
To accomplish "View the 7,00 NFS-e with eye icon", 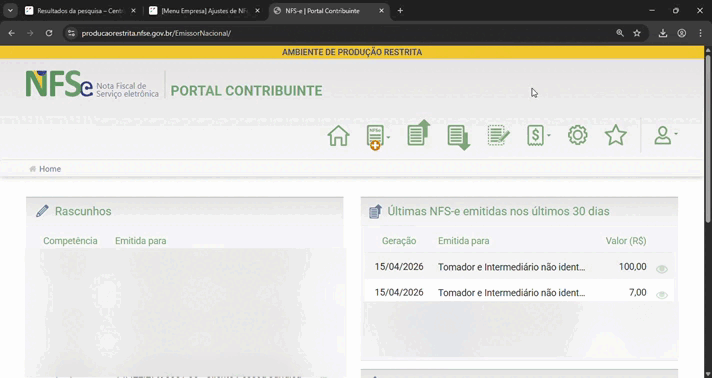I will [662, 295].
